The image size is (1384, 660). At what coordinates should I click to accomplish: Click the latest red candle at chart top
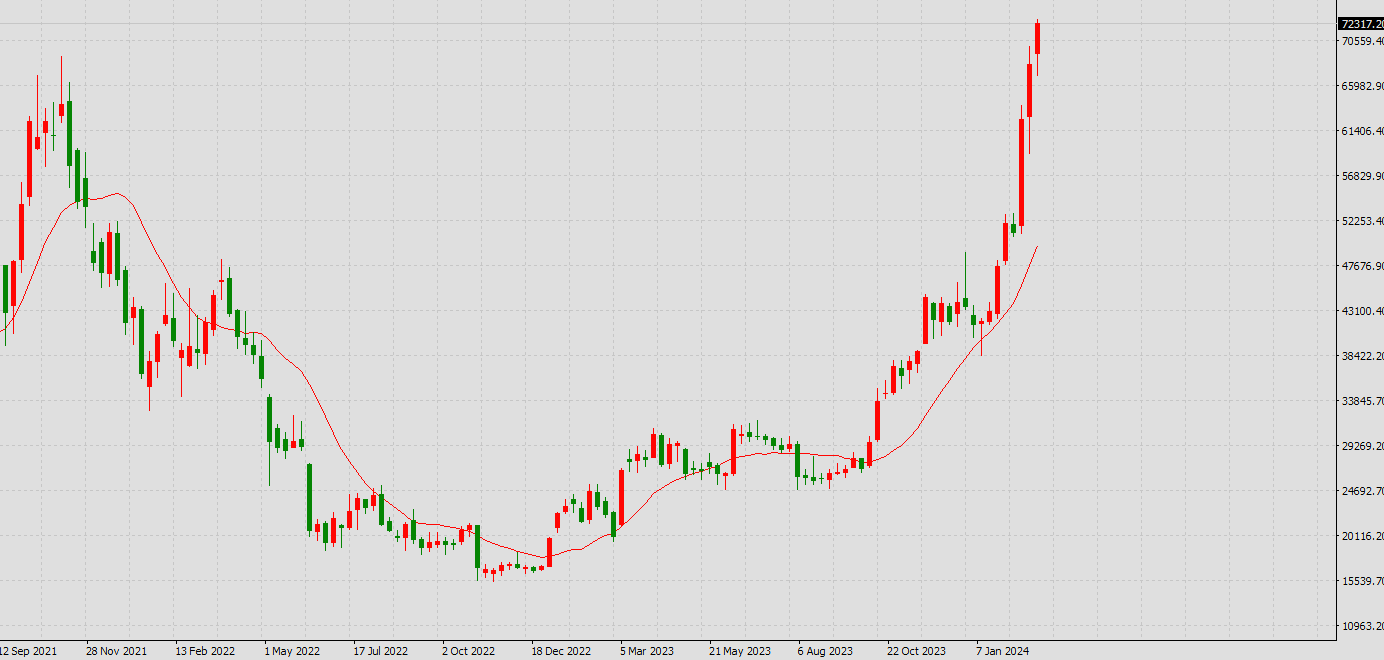tap(1038, 38)
